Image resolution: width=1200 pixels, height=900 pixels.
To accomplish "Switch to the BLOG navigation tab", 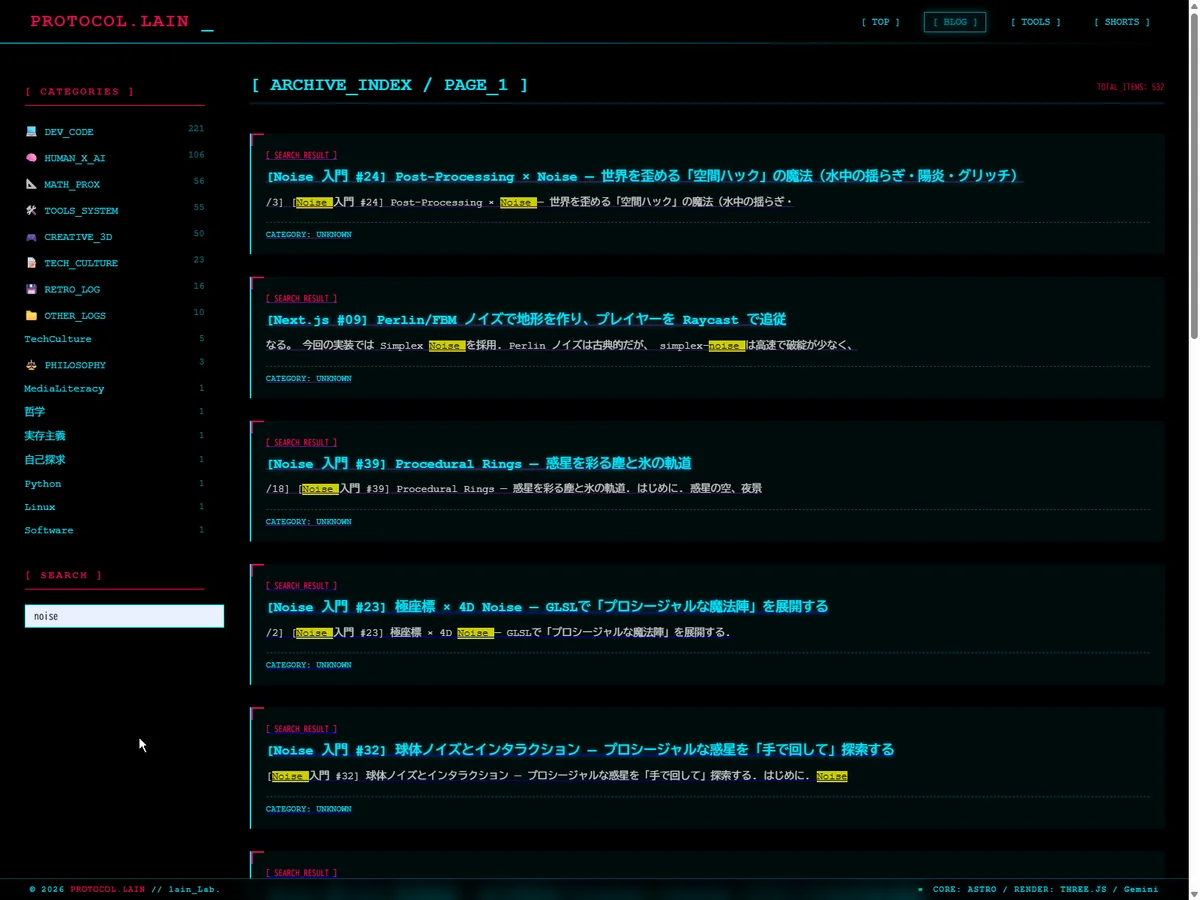I will (x=954, y=22).
